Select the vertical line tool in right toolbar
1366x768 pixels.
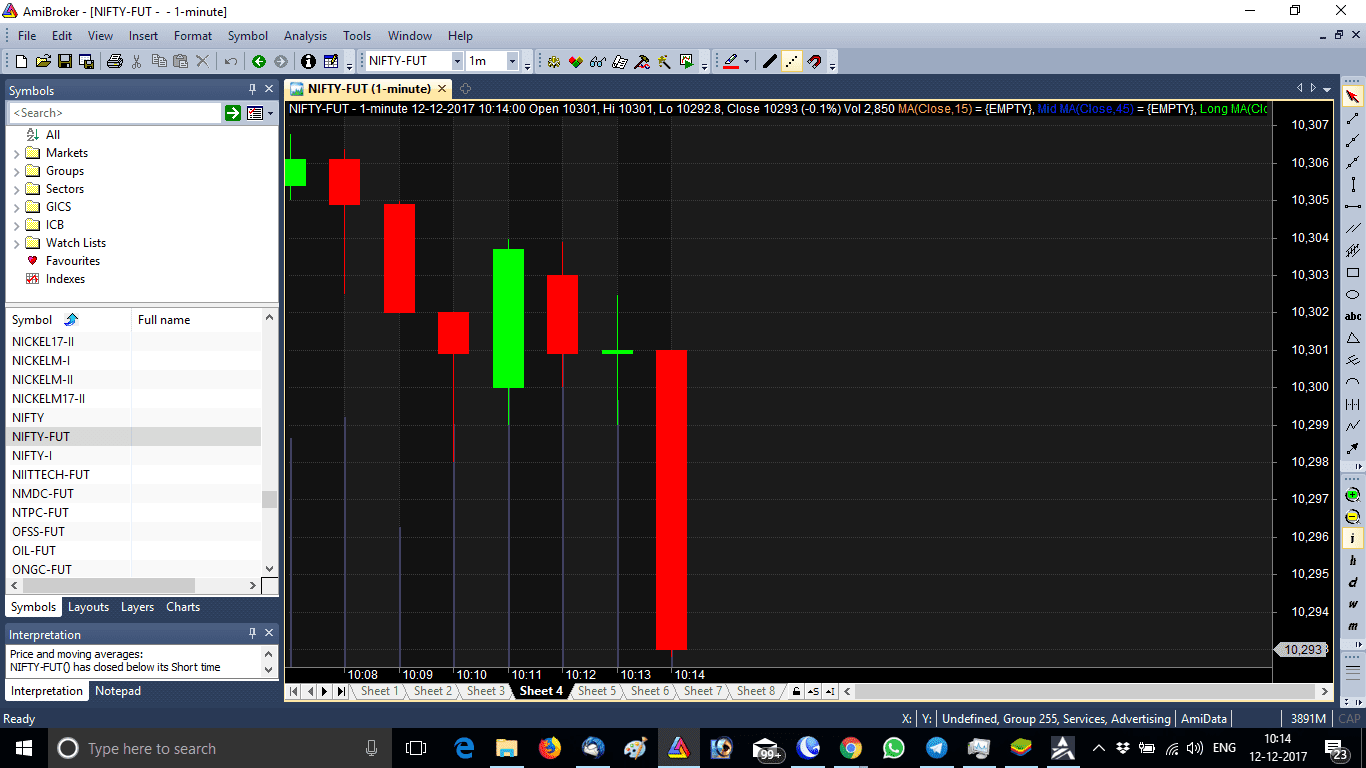(1353, 184)
